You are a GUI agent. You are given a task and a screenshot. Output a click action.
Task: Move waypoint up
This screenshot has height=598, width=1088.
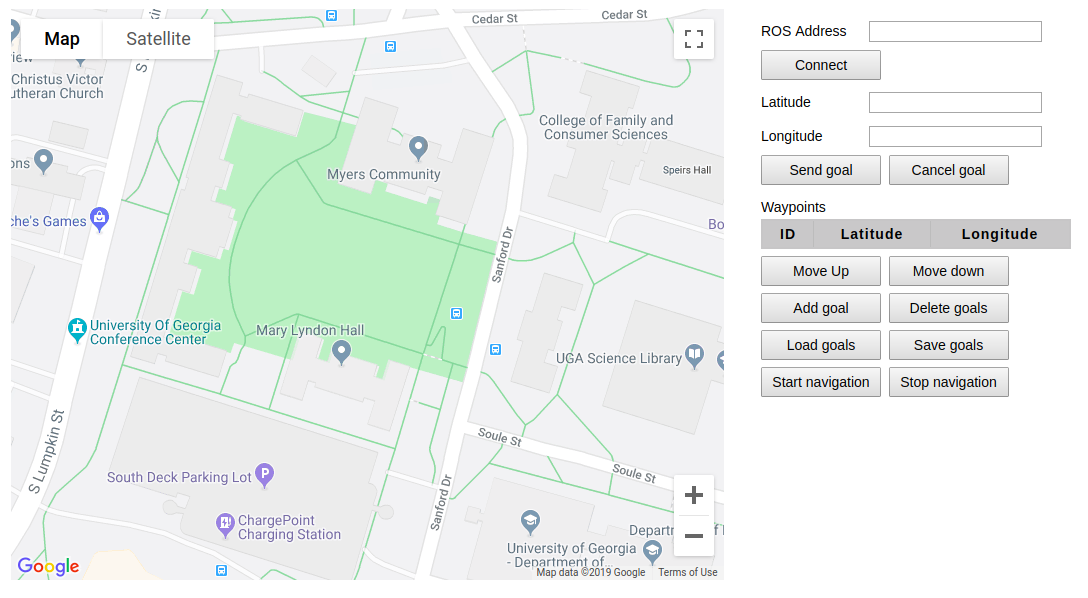(x=821, y=271)
